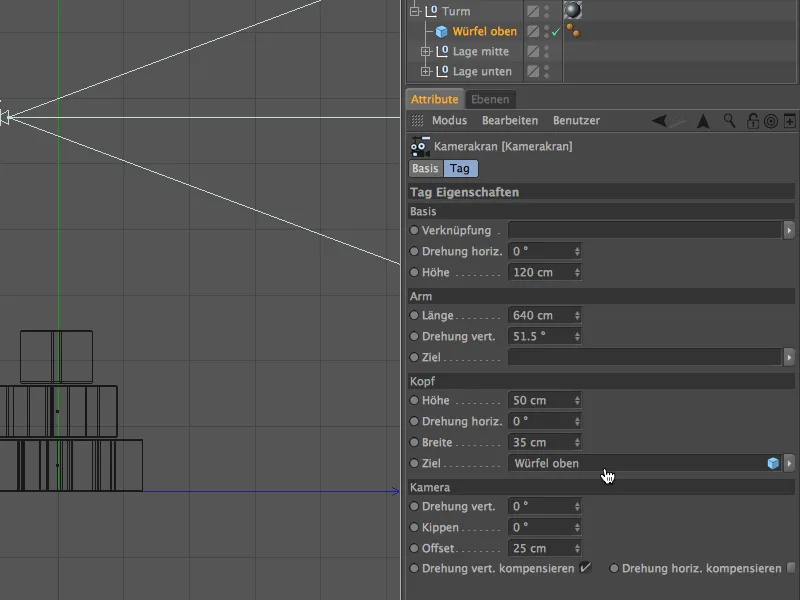Click the magnifier search icon
This screenshot has height=600, width=800.
pyautogui.click(x=730, y=120)
